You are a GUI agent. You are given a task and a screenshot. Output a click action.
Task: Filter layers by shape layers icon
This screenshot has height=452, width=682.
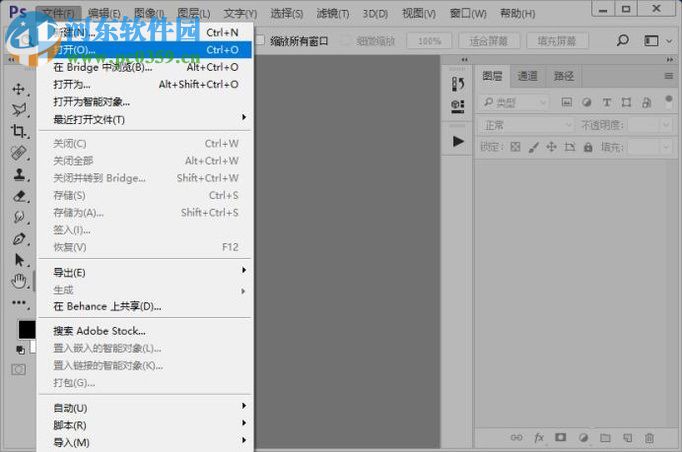[626, 102]
